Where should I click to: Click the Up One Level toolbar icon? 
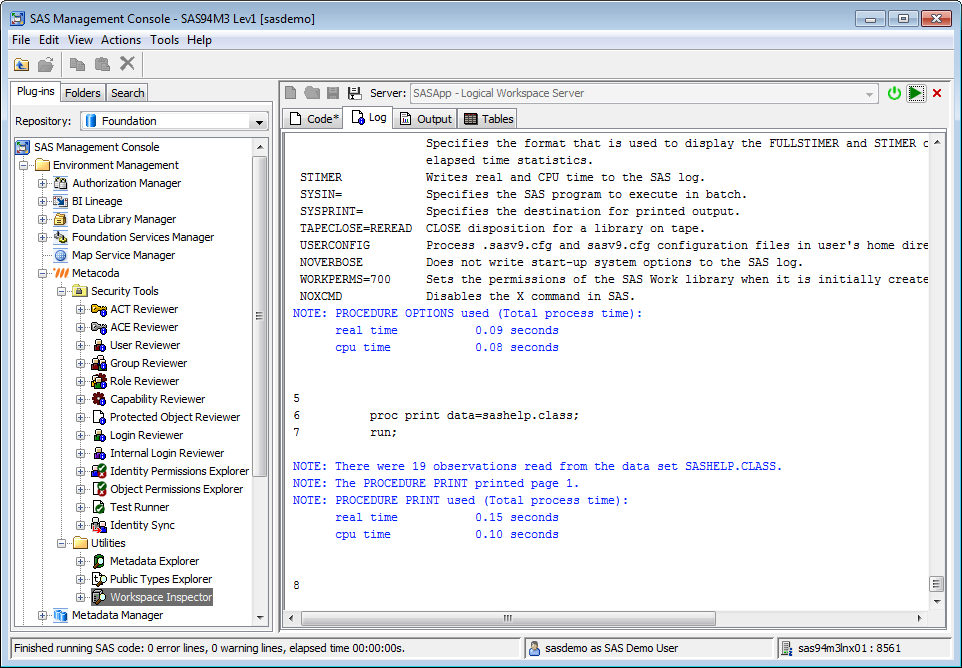coord(21,64)
